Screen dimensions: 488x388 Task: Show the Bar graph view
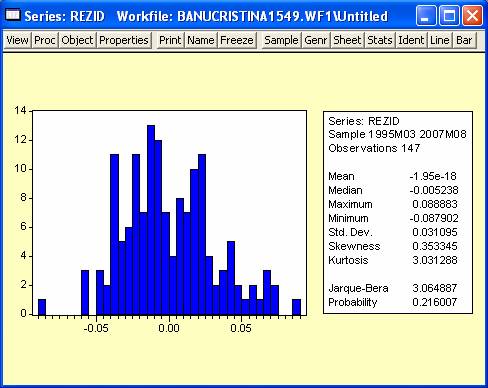pos(464,40)
